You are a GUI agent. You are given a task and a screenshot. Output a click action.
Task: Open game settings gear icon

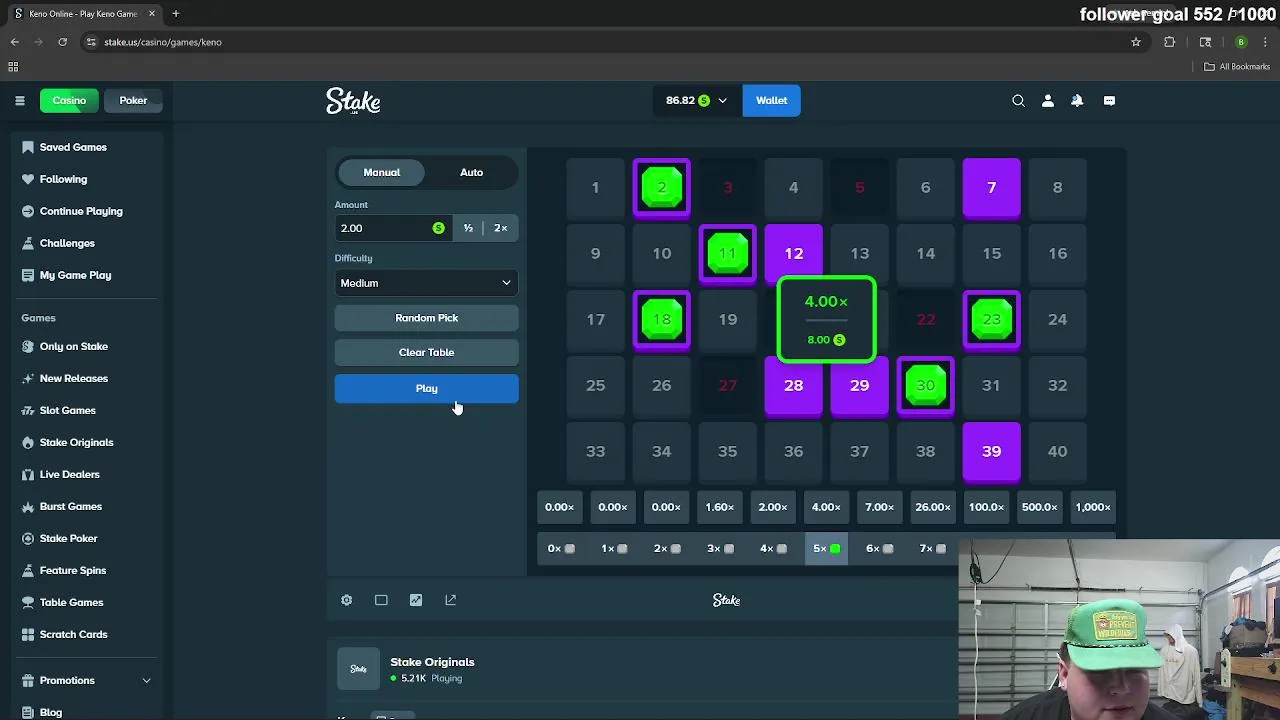tap(346, 600)
